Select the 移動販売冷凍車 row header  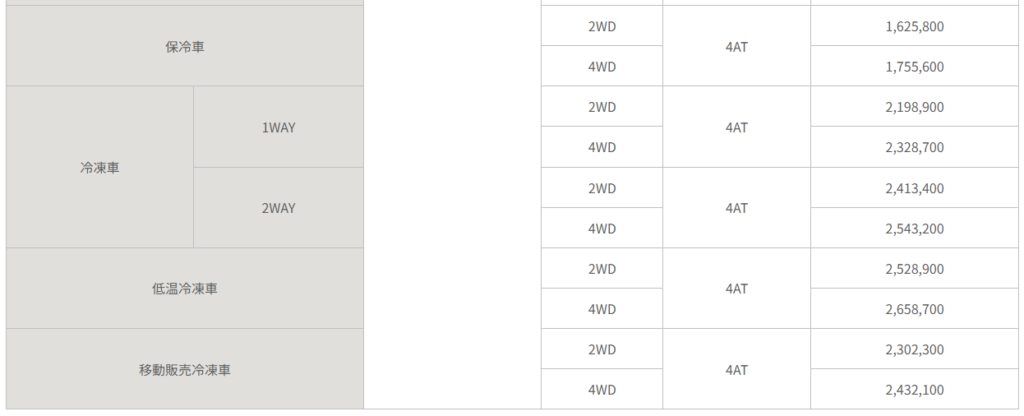coord(185,370)
